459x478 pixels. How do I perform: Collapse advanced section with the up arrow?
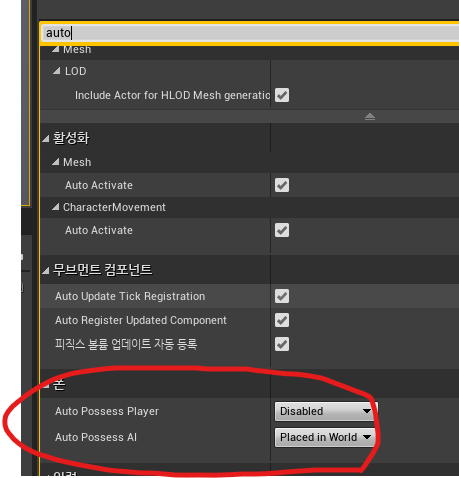tap(370, 116)
